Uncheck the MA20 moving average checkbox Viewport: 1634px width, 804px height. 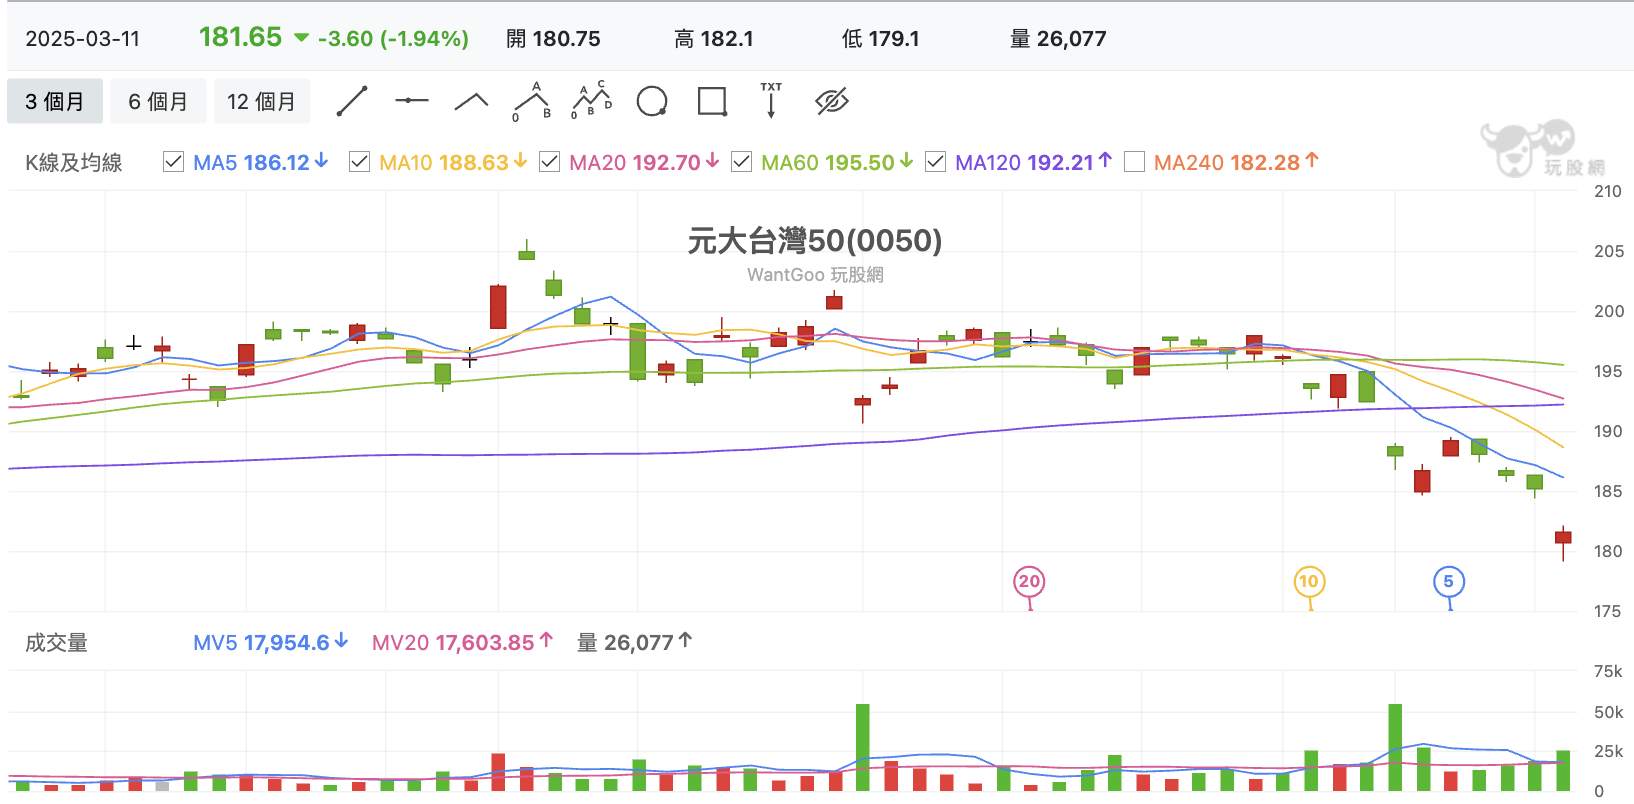click(x=549, y=162)
